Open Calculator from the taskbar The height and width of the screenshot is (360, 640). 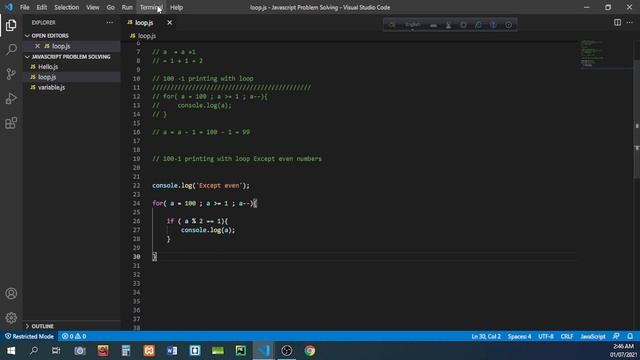point(126,351)
